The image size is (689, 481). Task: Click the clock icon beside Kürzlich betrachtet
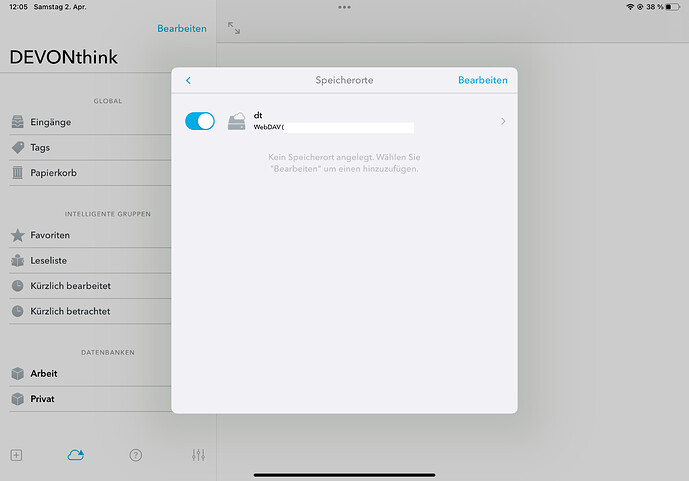pos(18,311)
